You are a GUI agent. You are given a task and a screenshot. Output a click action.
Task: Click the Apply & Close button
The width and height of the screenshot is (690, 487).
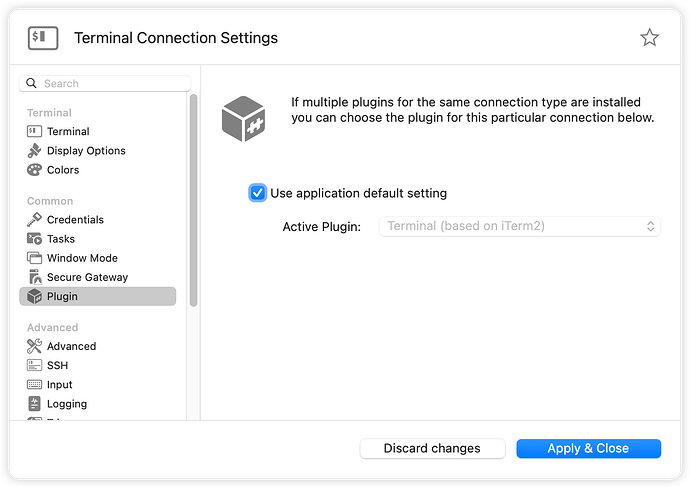pos(588,448)
